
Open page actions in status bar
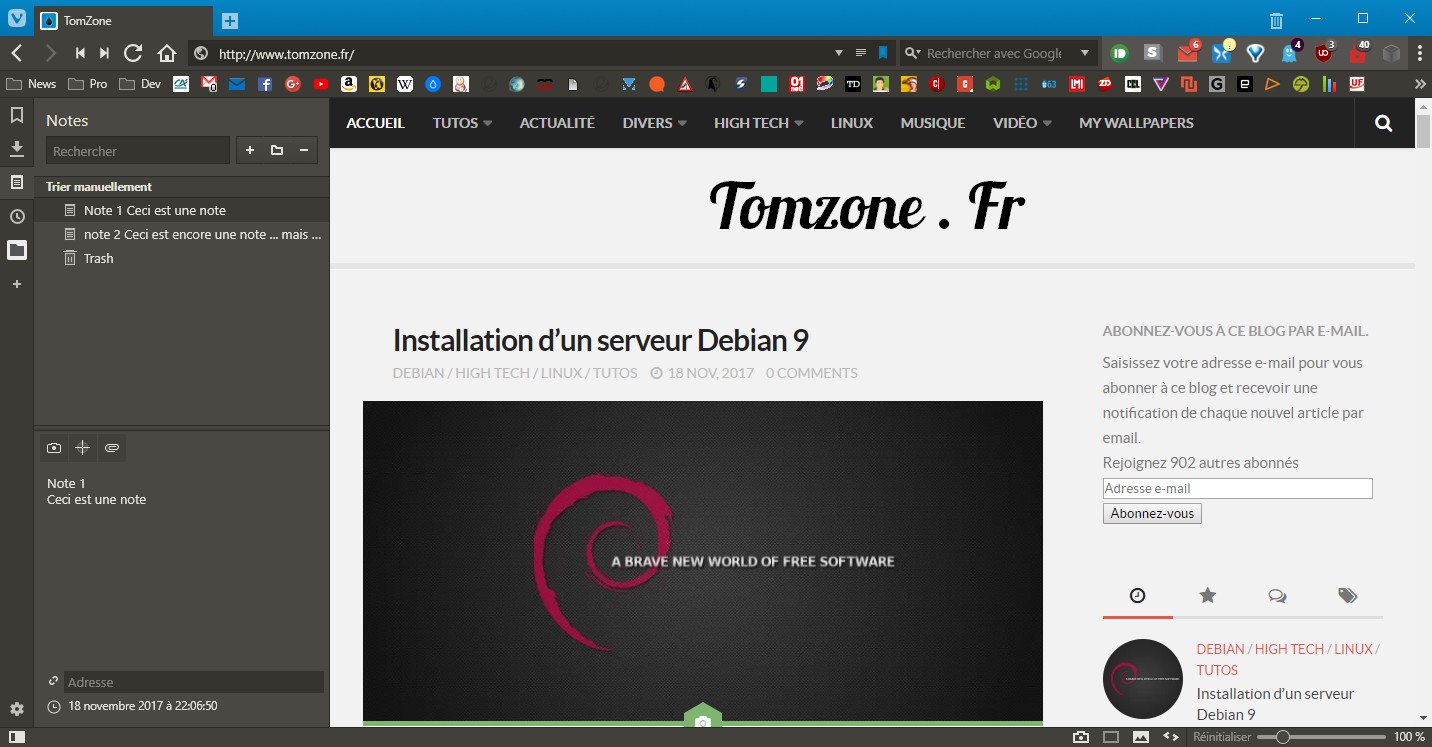pos(1171,737)
